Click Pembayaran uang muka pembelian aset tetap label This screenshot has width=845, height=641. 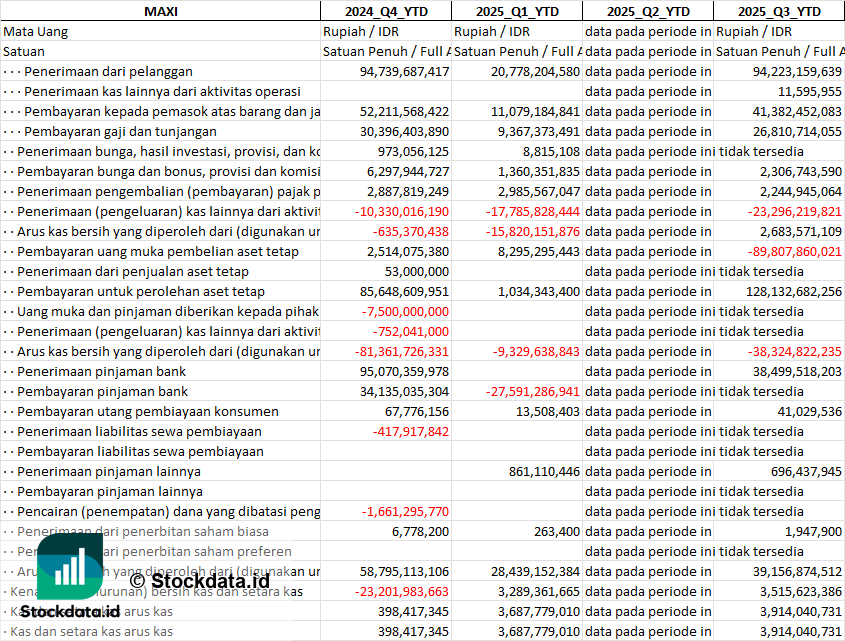[x=158, y=251]
